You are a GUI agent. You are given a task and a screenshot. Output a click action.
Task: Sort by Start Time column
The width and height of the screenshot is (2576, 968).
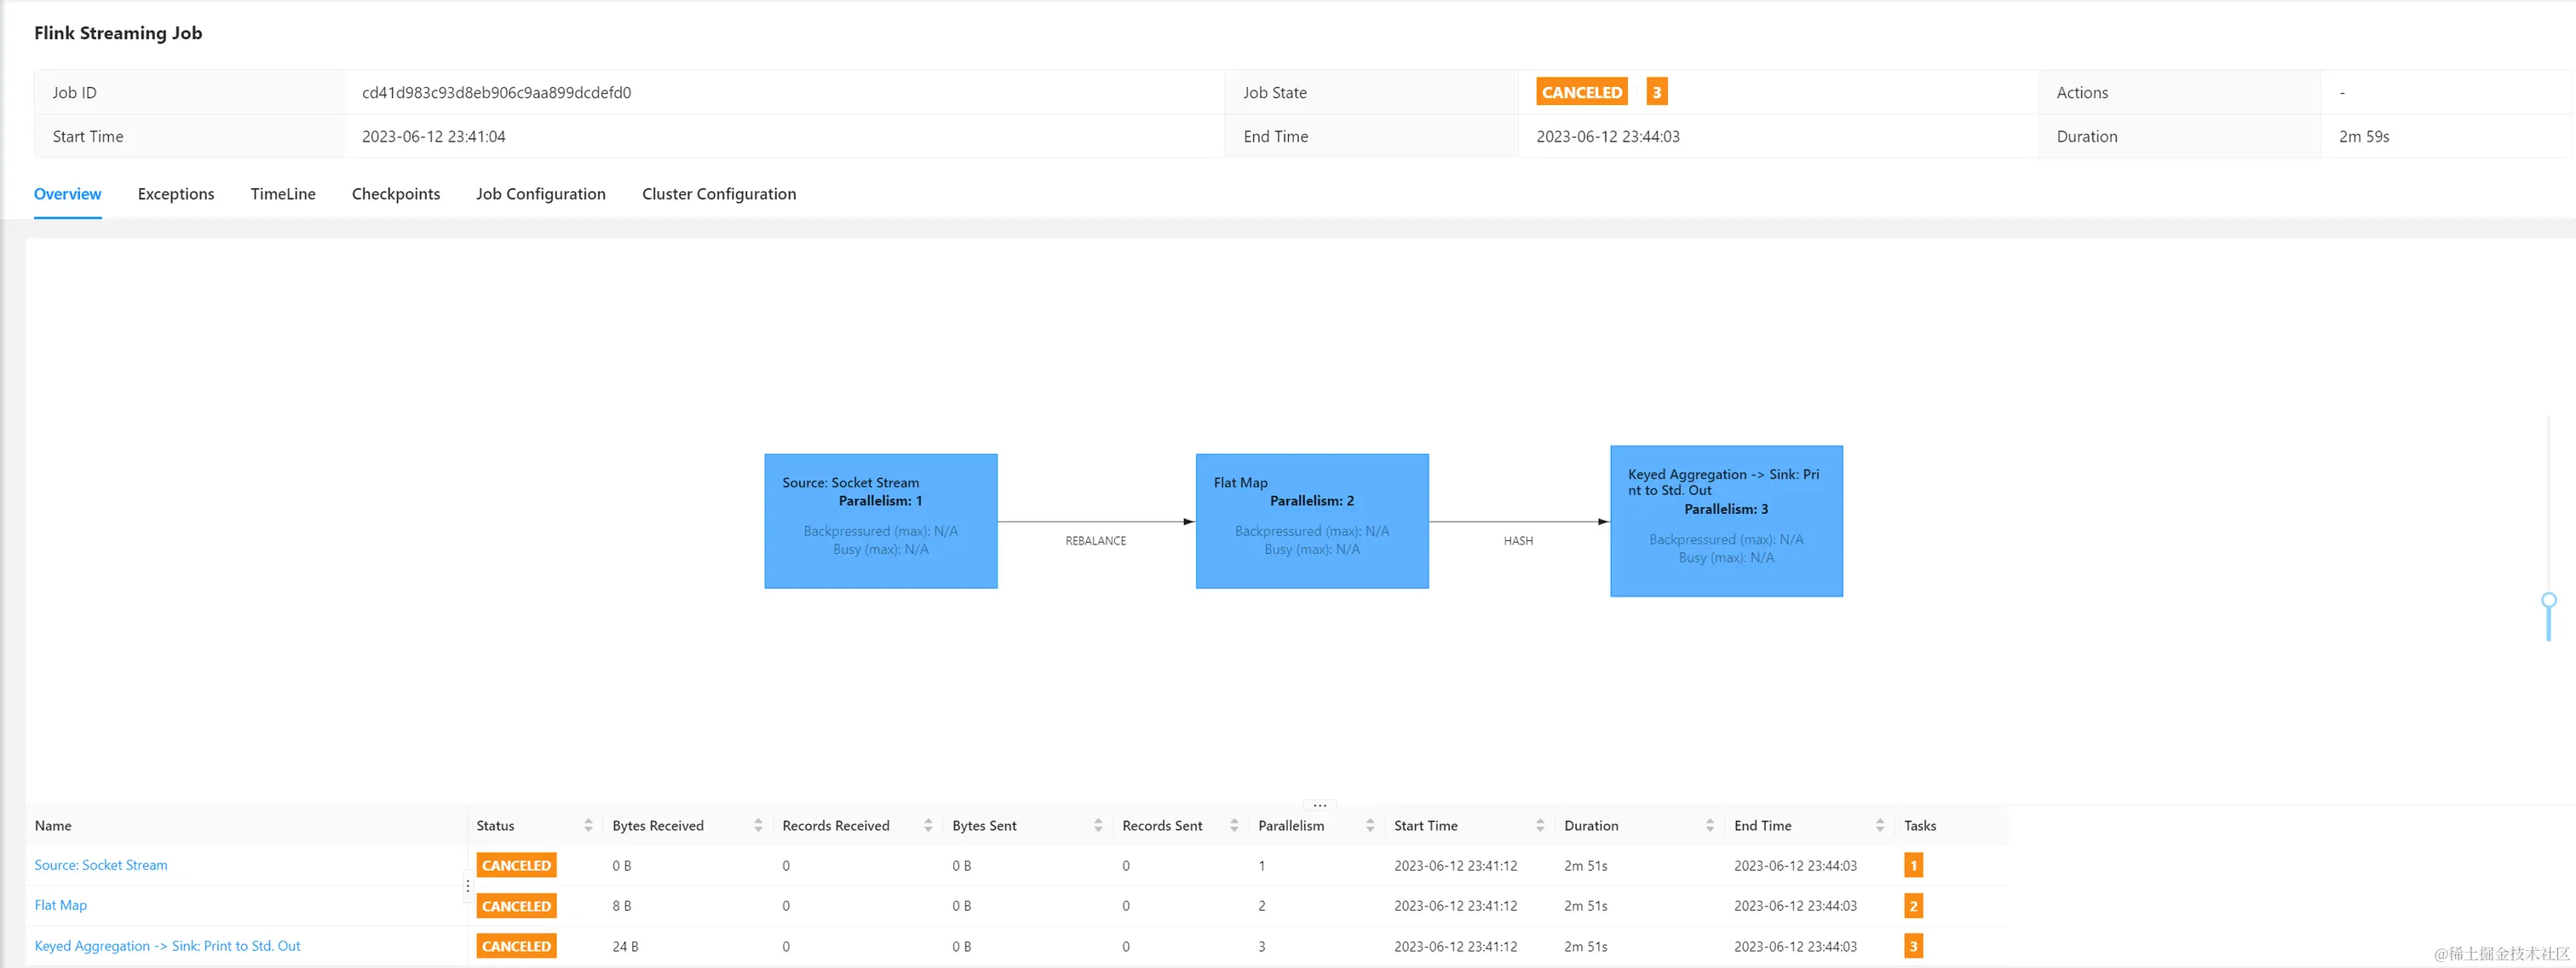pos(1540,825)
